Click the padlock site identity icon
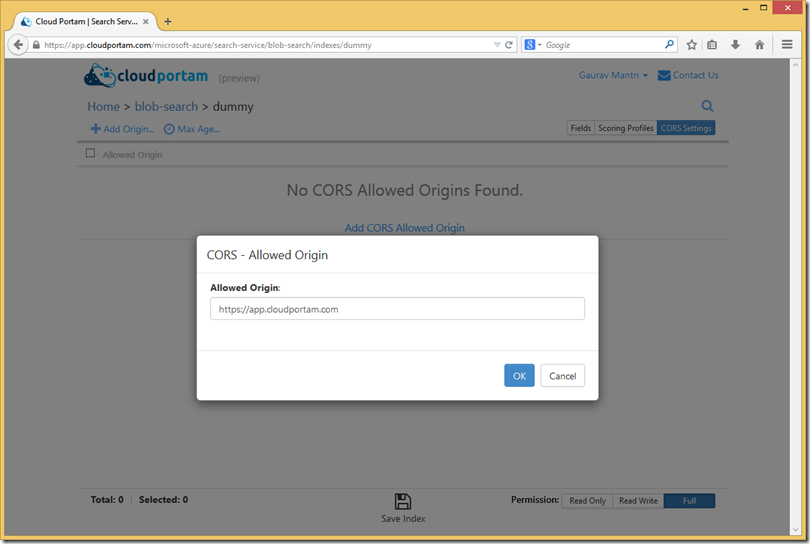810x544 pixels. click(36, 45)
